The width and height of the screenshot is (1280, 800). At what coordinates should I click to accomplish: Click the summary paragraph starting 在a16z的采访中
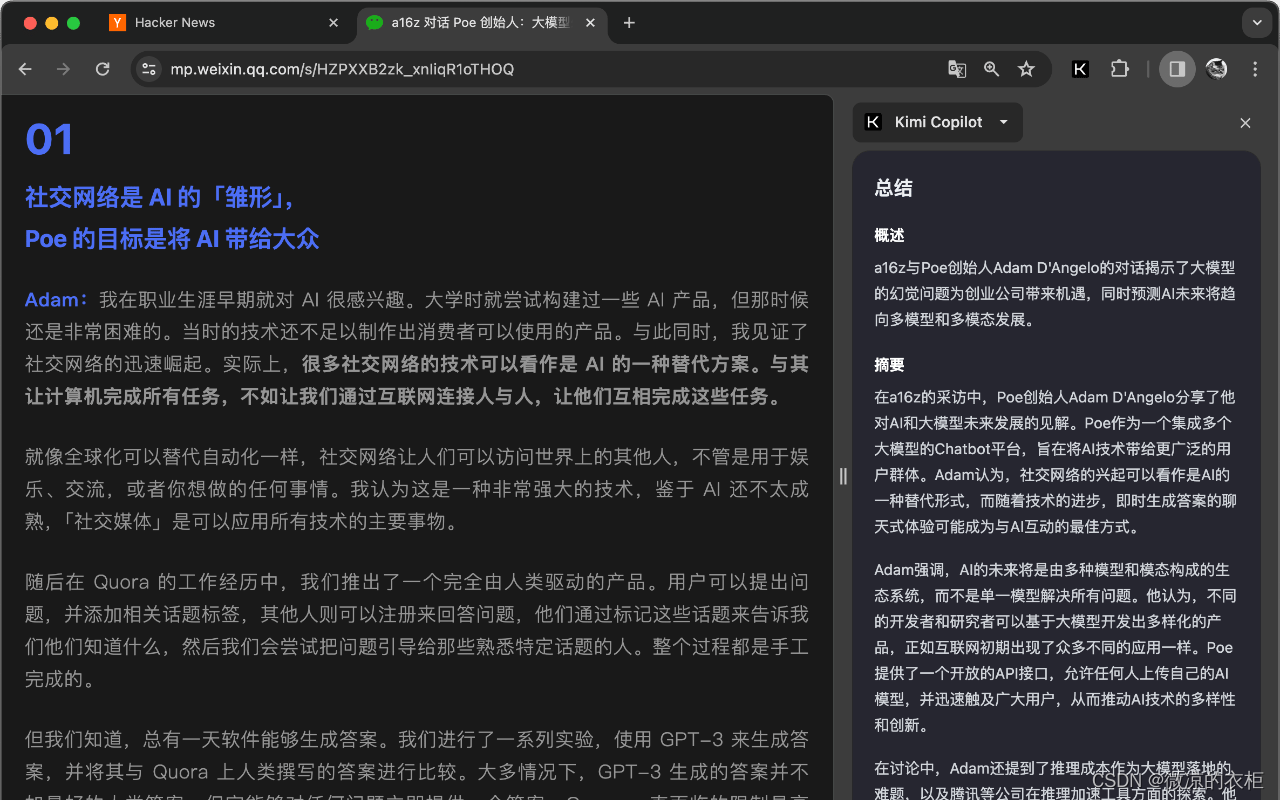[x=1055, y=461]
